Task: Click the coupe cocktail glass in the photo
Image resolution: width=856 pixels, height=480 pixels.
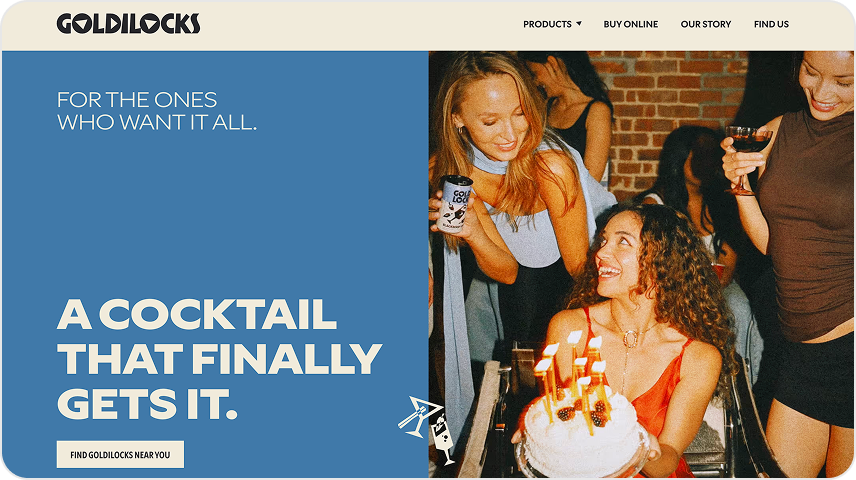Action: pos(747,158)
